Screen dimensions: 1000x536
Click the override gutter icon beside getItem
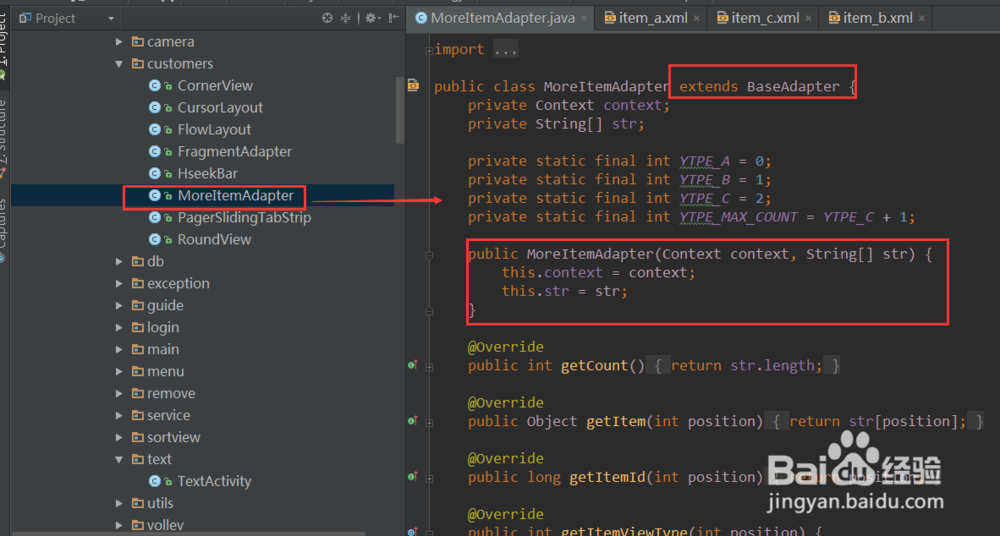413,421
